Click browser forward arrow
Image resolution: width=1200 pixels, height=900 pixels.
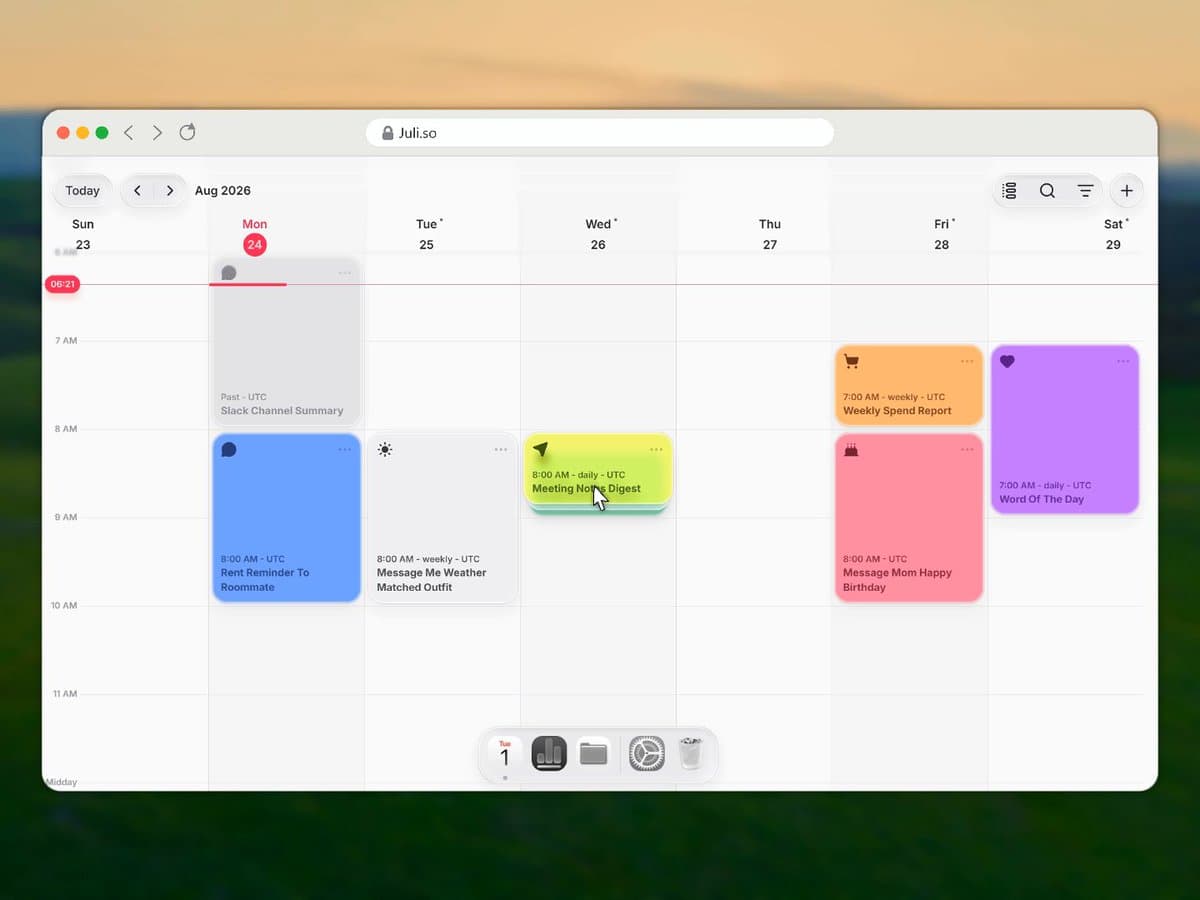click(x=157, y=132)
